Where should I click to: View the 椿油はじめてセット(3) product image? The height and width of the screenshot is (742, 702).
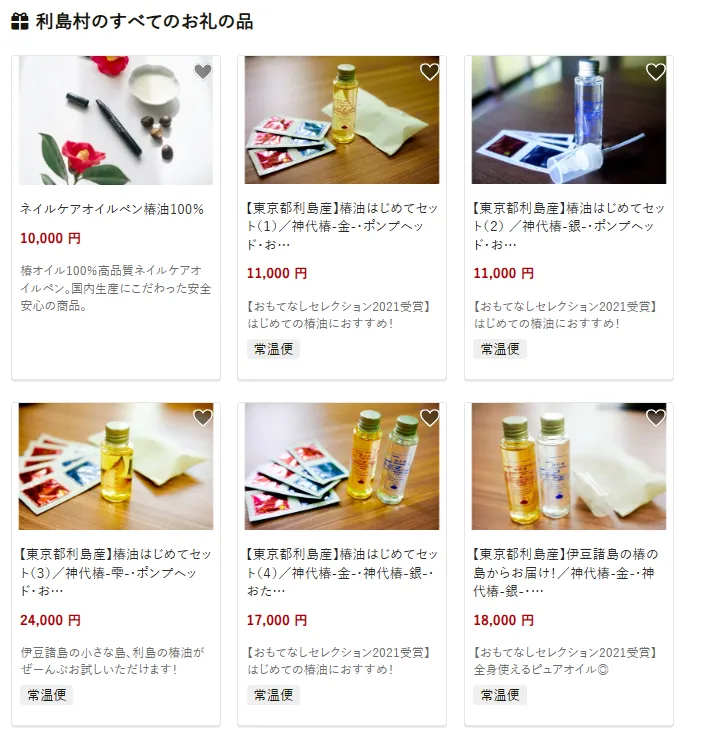point(116,466)
